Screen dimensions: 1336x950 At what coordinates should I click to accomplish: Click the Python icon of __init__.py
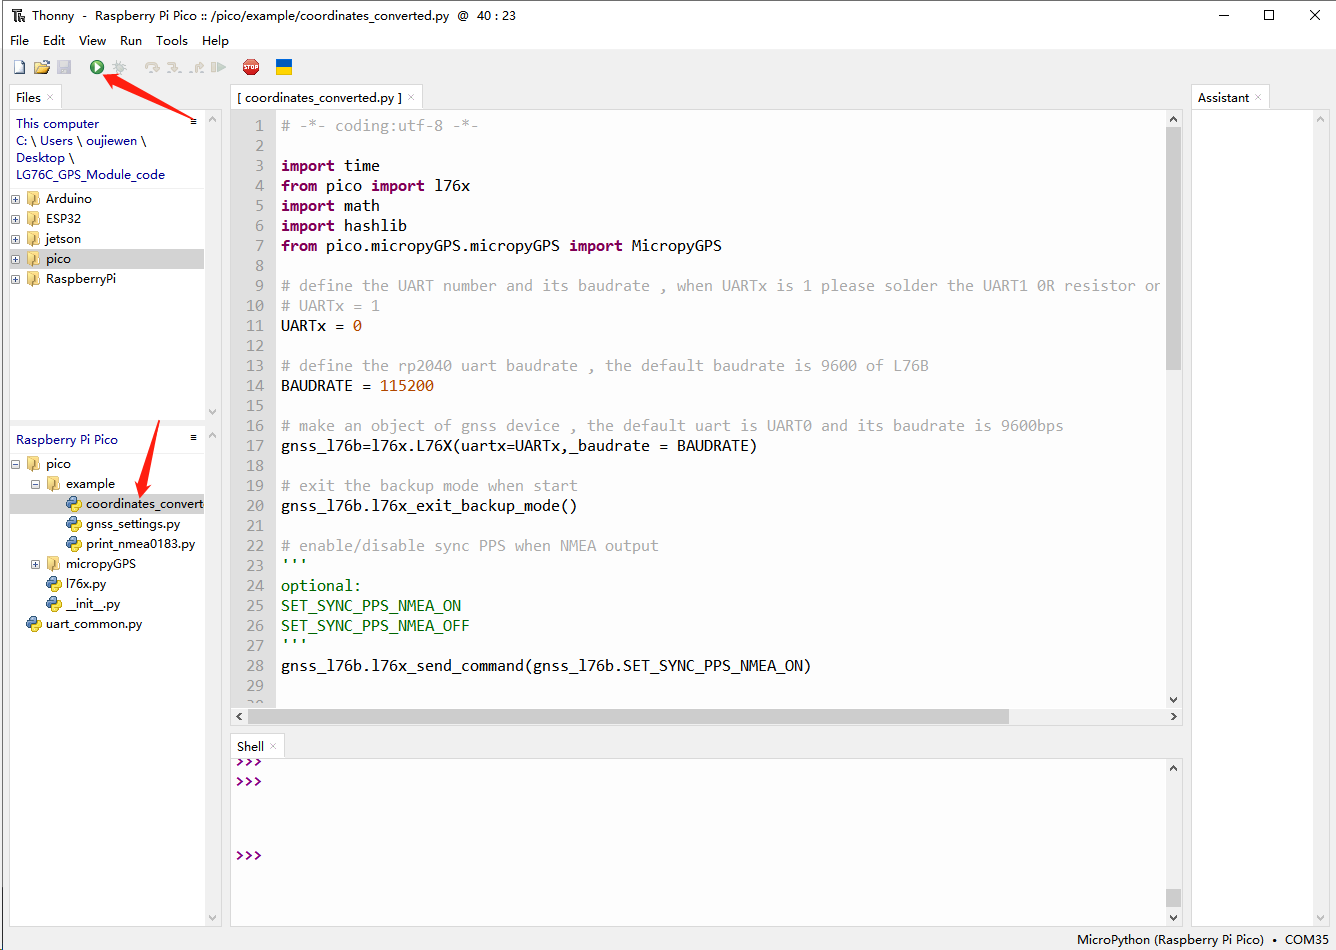(54, 604)
